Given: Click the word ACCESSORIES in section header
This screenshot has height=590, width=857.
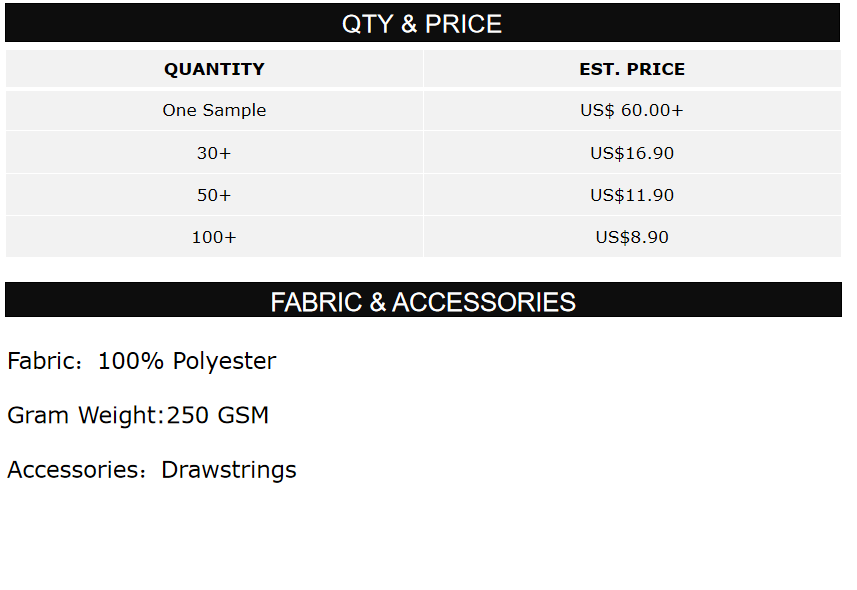Looking at the screenshot, I should (484, 302).
